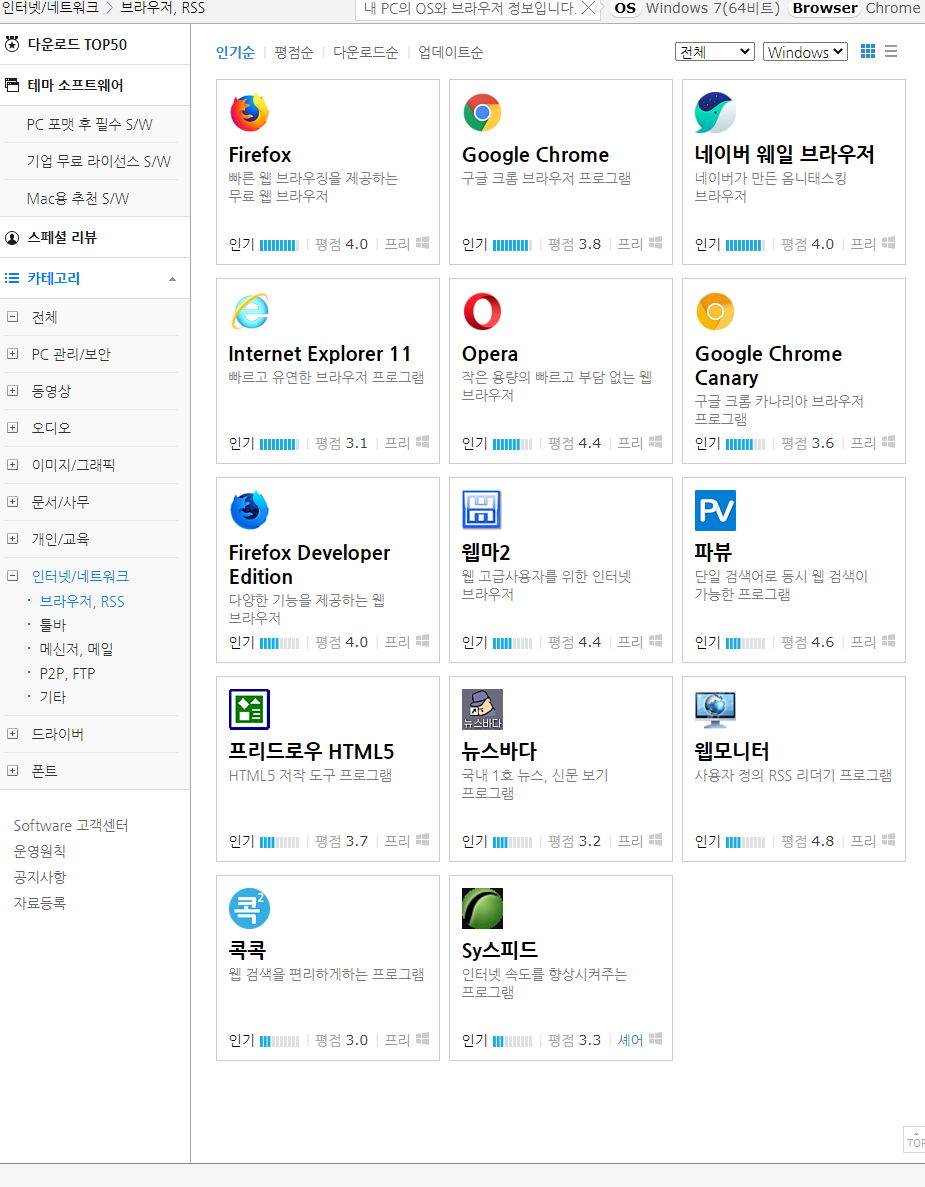925x1187 pixels.
Task: Switch to list view layout
Action: pos(891,51)
